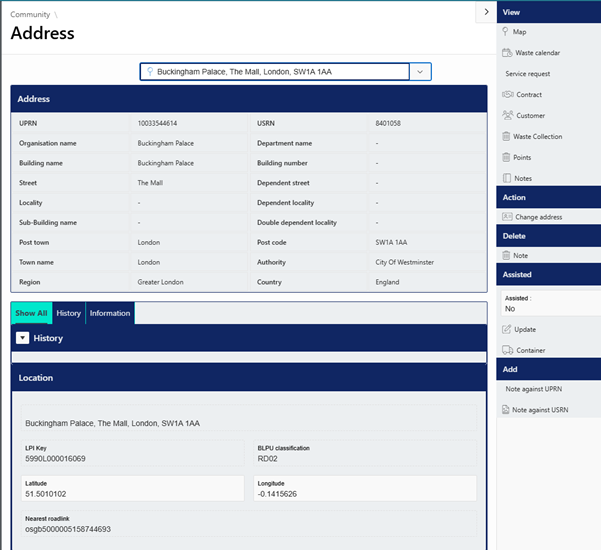The image size is (601, 550).
Task: Click the Latitude field value 51.5010102
Action: click(x=46, y=494)
